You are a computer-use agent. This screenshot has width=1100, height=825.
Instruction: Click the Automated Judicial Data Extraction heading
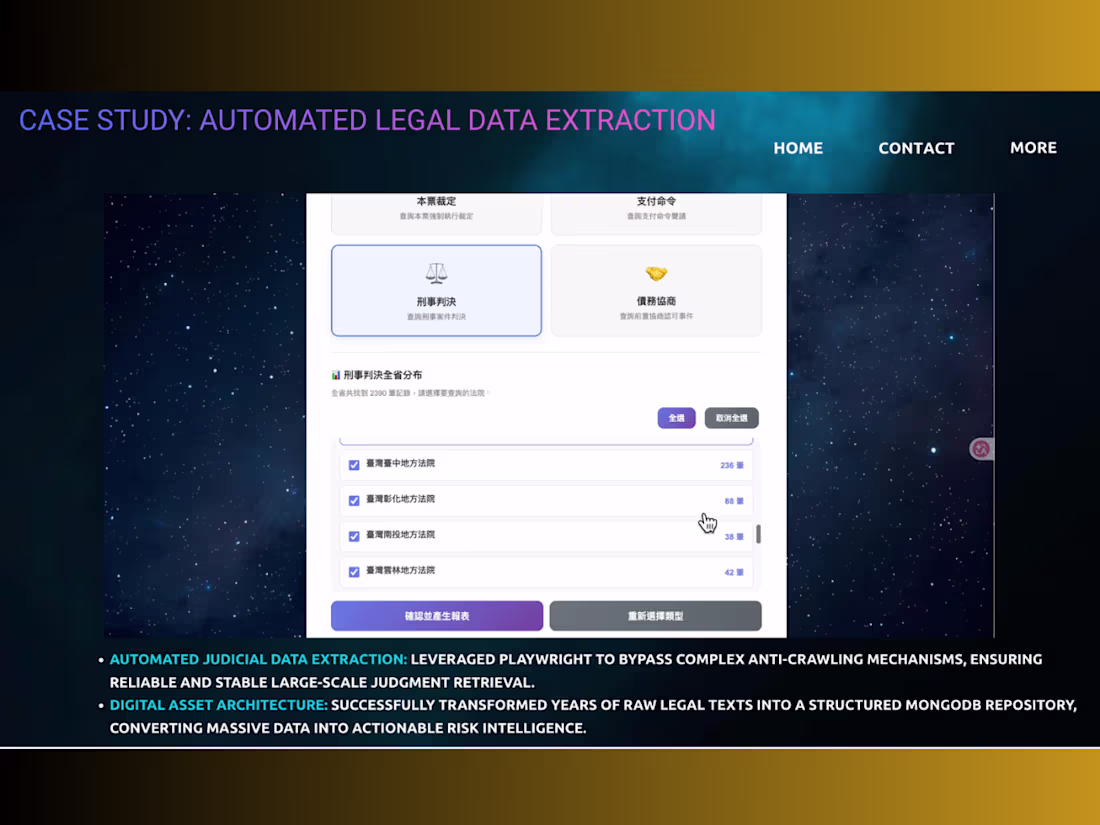point(258,659)
